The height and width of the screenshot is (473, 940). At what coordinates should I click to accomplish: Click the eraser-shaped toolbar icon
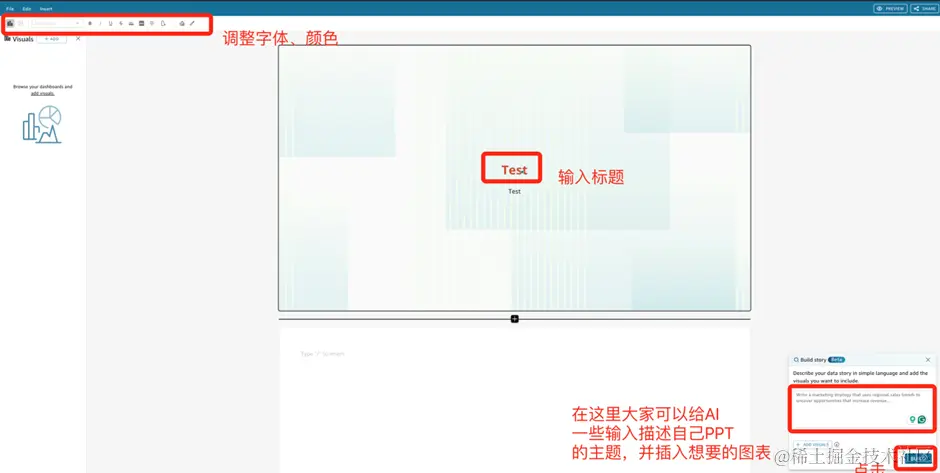tap(182, 23)
